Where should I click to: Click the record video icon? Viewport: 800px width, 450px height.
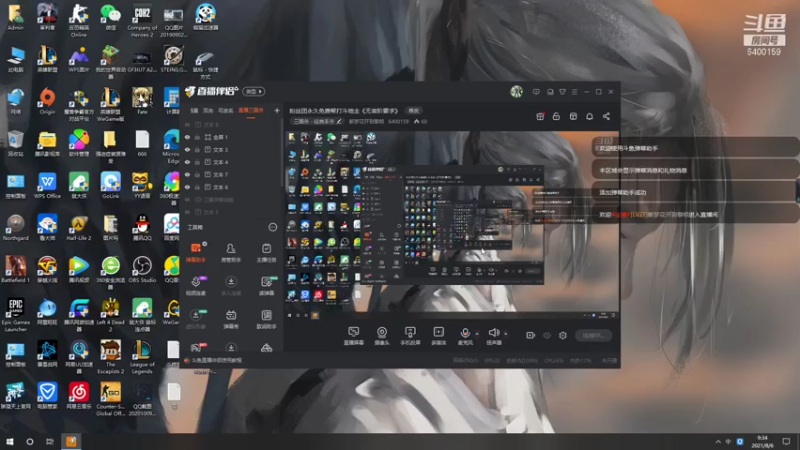click(x=531, y=335)
